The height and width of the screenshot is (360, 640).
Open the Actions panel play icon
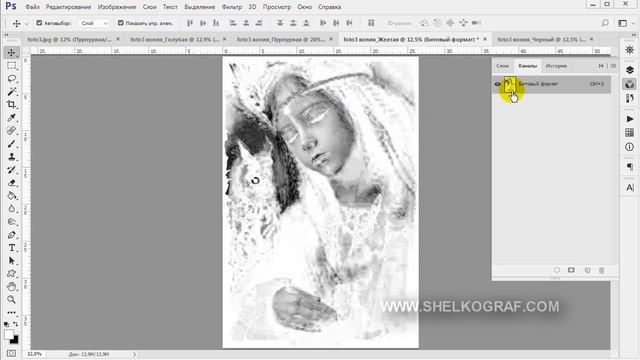[629, 119]
